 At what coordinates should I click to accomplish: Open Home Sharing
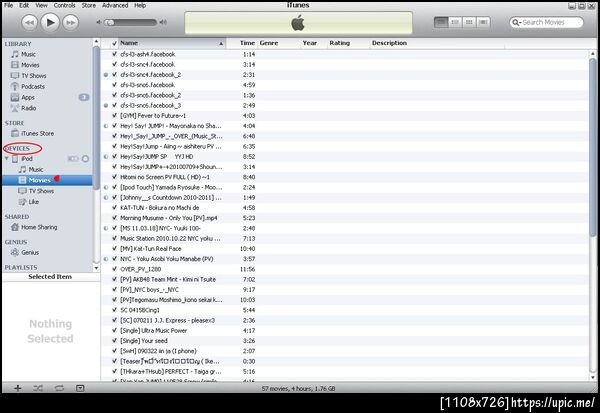click(39, 227)
